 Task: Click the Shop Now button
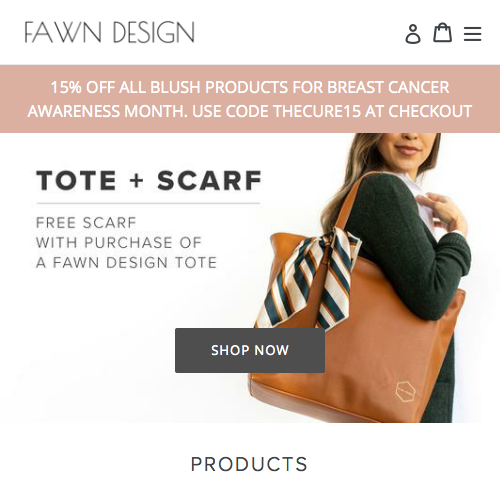pyautogui.click(x=250, y=350)
